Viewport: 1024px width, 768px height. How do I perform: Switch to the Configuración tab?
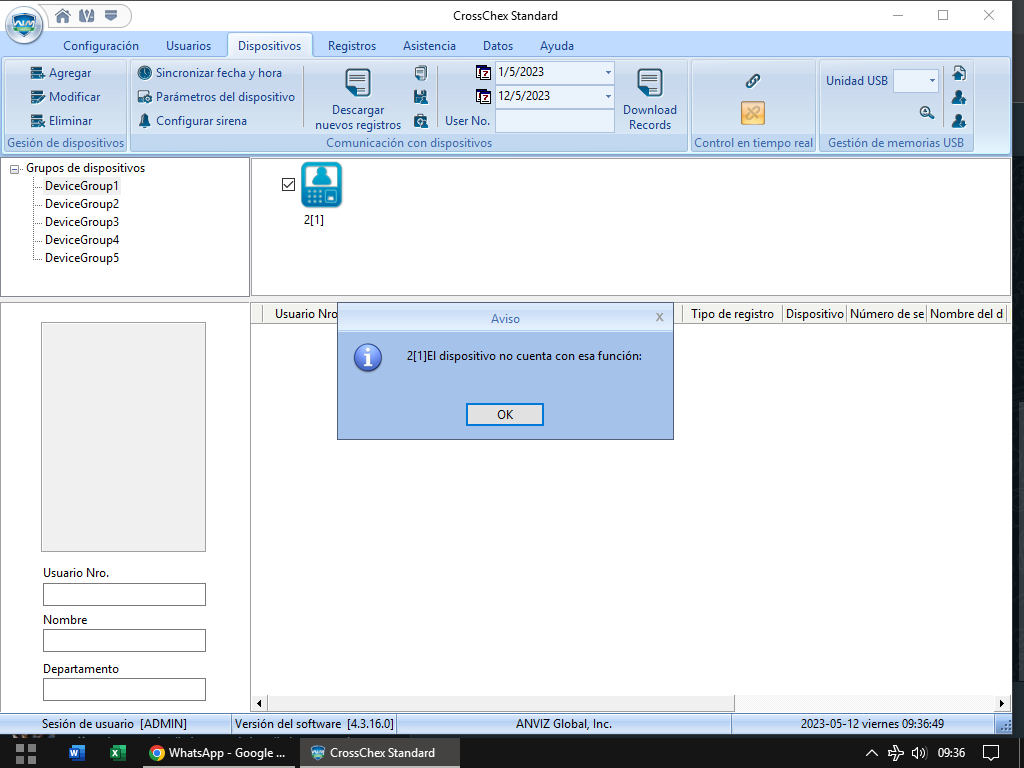(101, 46)
